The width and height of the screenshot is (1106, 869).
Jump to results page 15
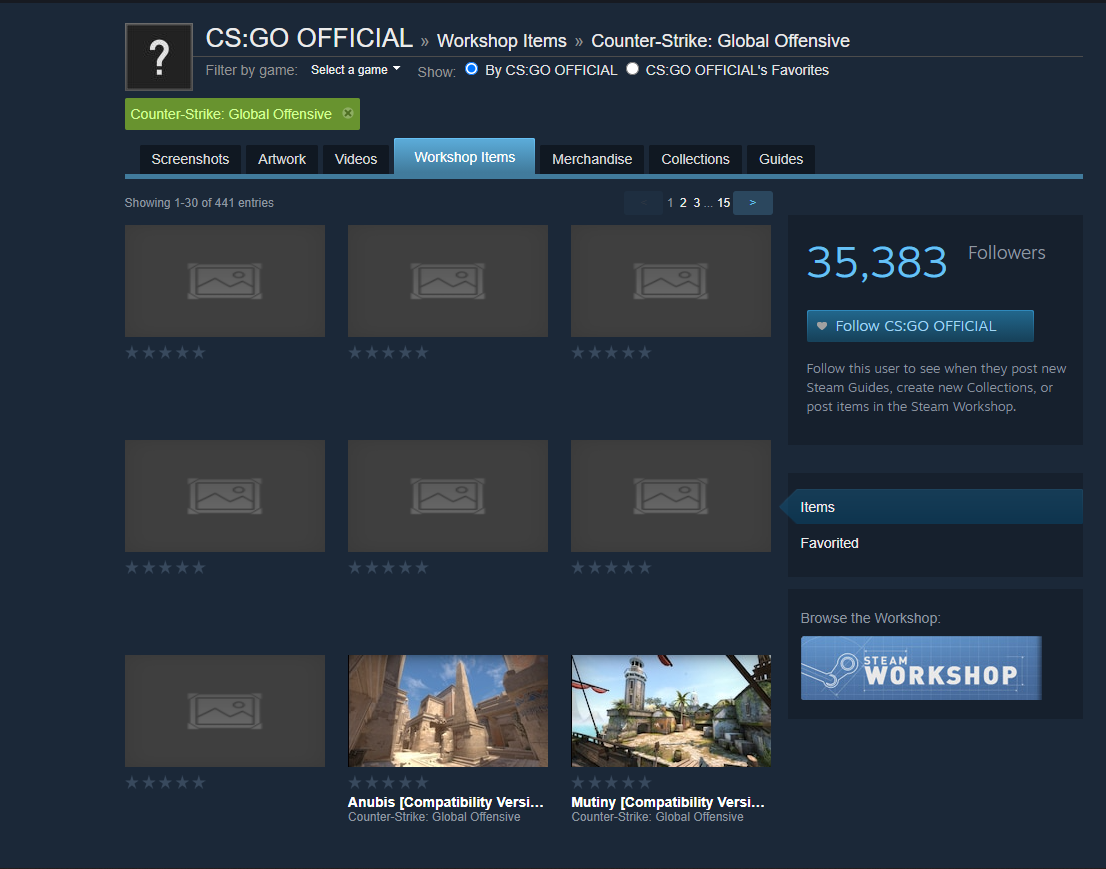click(724, 202)
